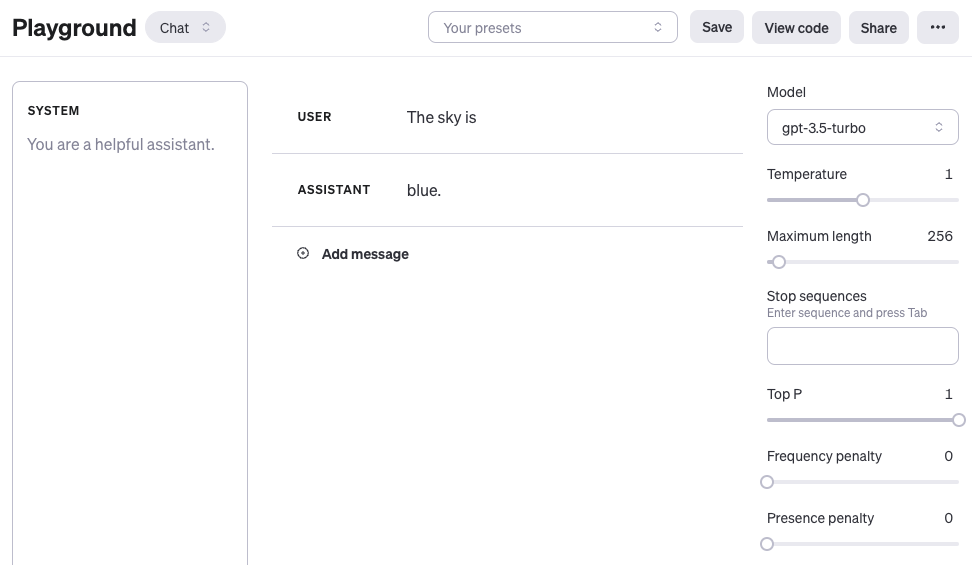Click the Maximum length slider handle

779,262
